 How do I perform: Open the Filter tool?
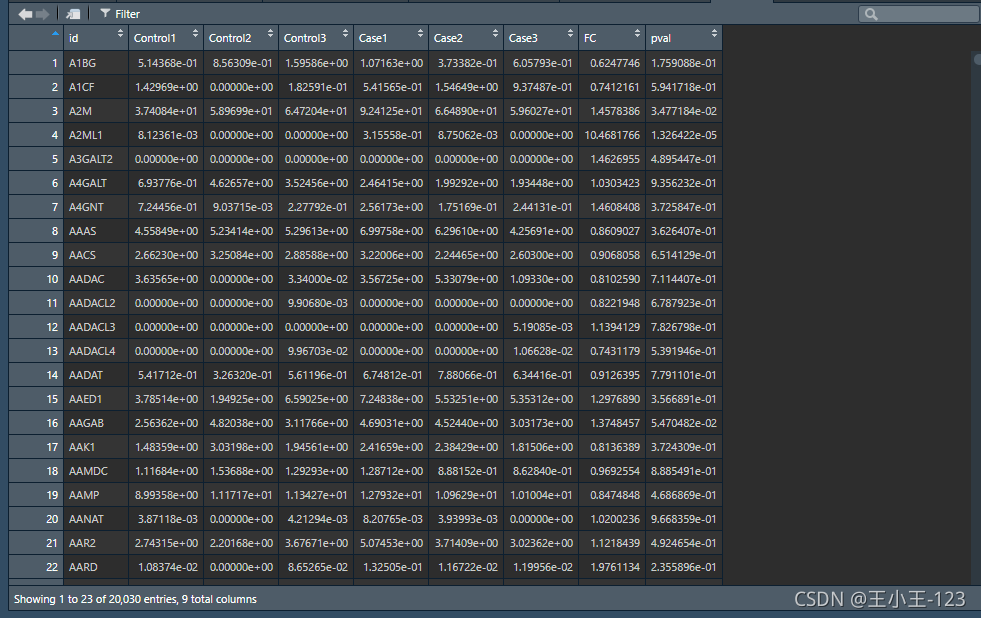coord(120,14)
